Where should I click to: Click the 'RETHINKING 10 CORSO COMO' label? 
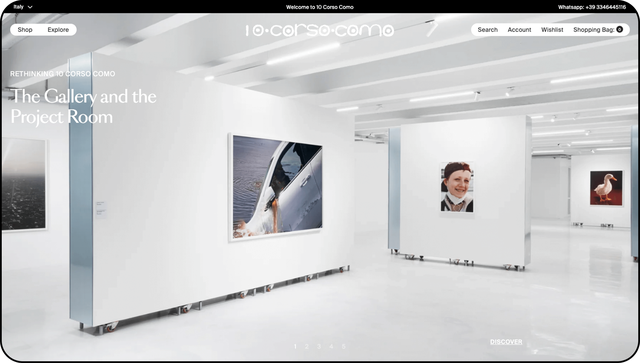click(x=62, y=74)
